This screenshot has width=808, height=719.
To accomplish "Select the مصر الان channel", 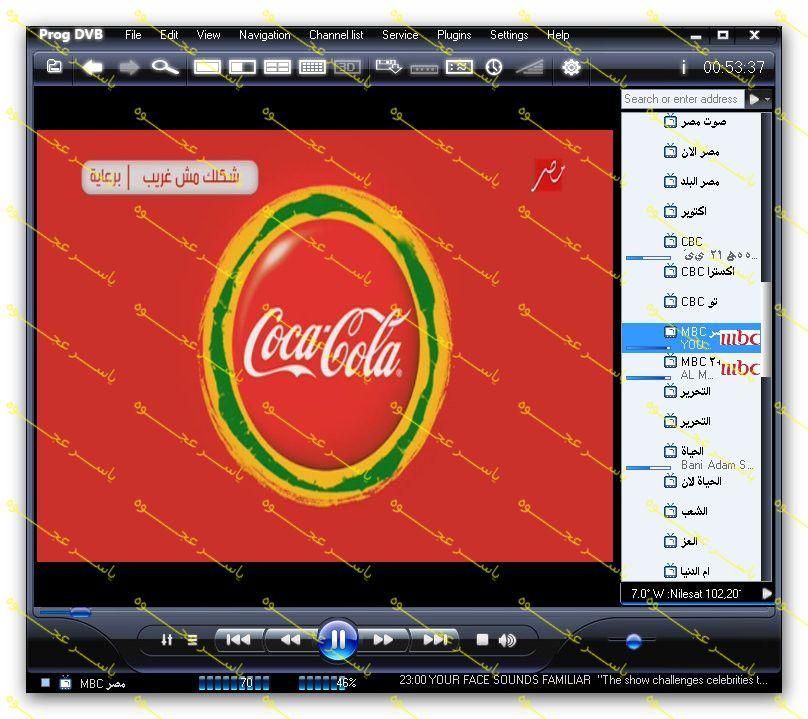I will click(691, 152).
